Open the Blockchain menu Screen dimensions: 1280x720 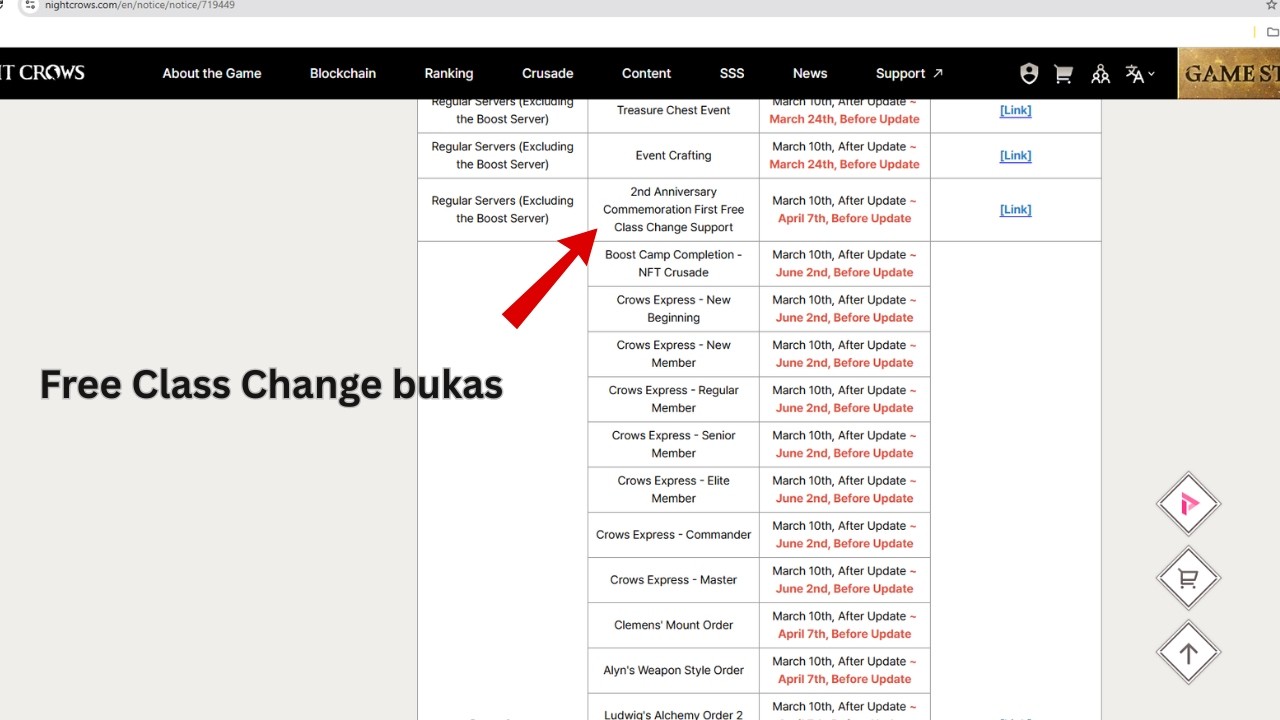click(343, 73)
